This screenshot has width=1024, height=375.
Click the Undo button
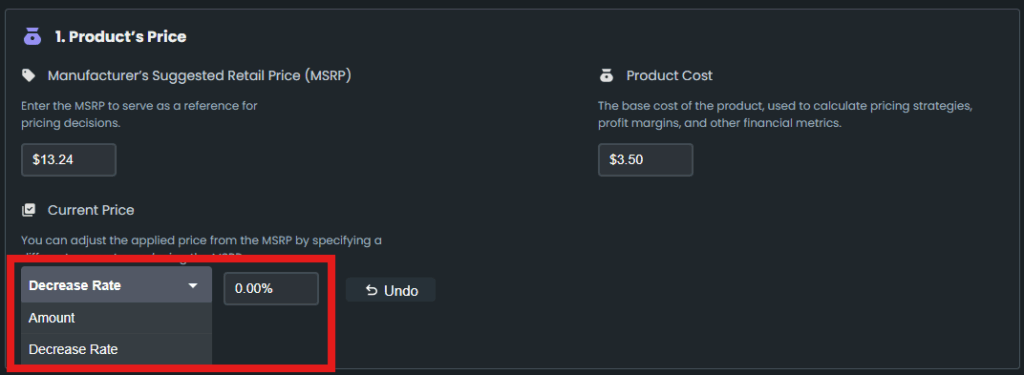coord(391,290)
